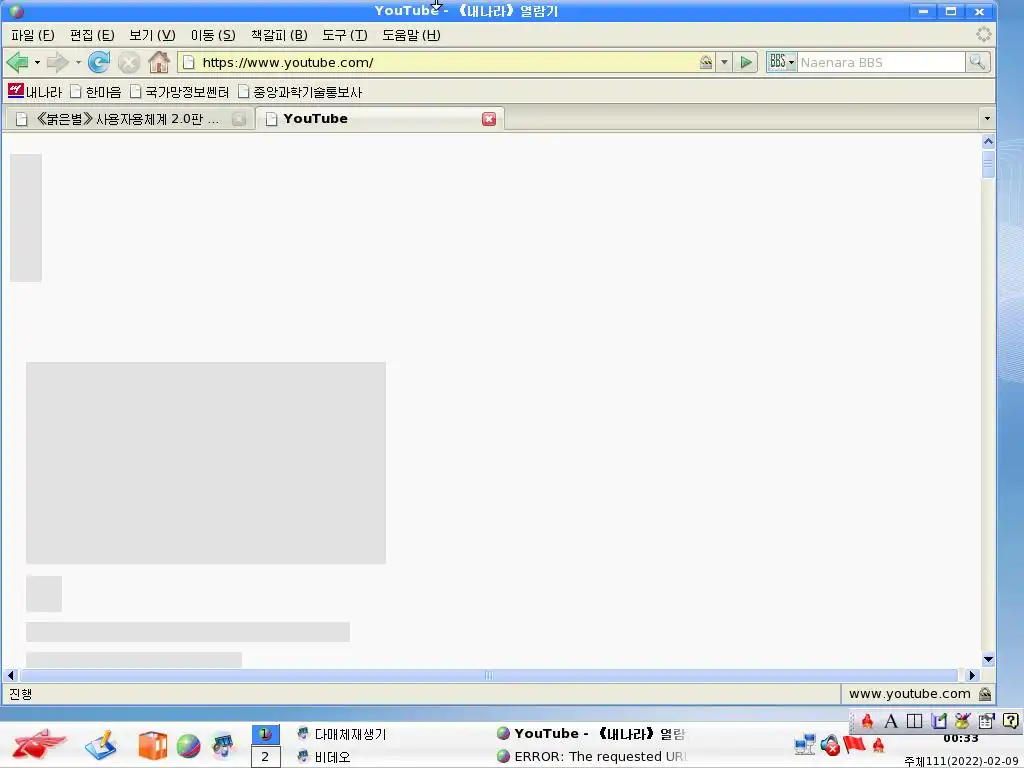The height and width of the screenshot is (768, 1024).
Task: Open the 내나라 bookmark
Action: [35, 91]
